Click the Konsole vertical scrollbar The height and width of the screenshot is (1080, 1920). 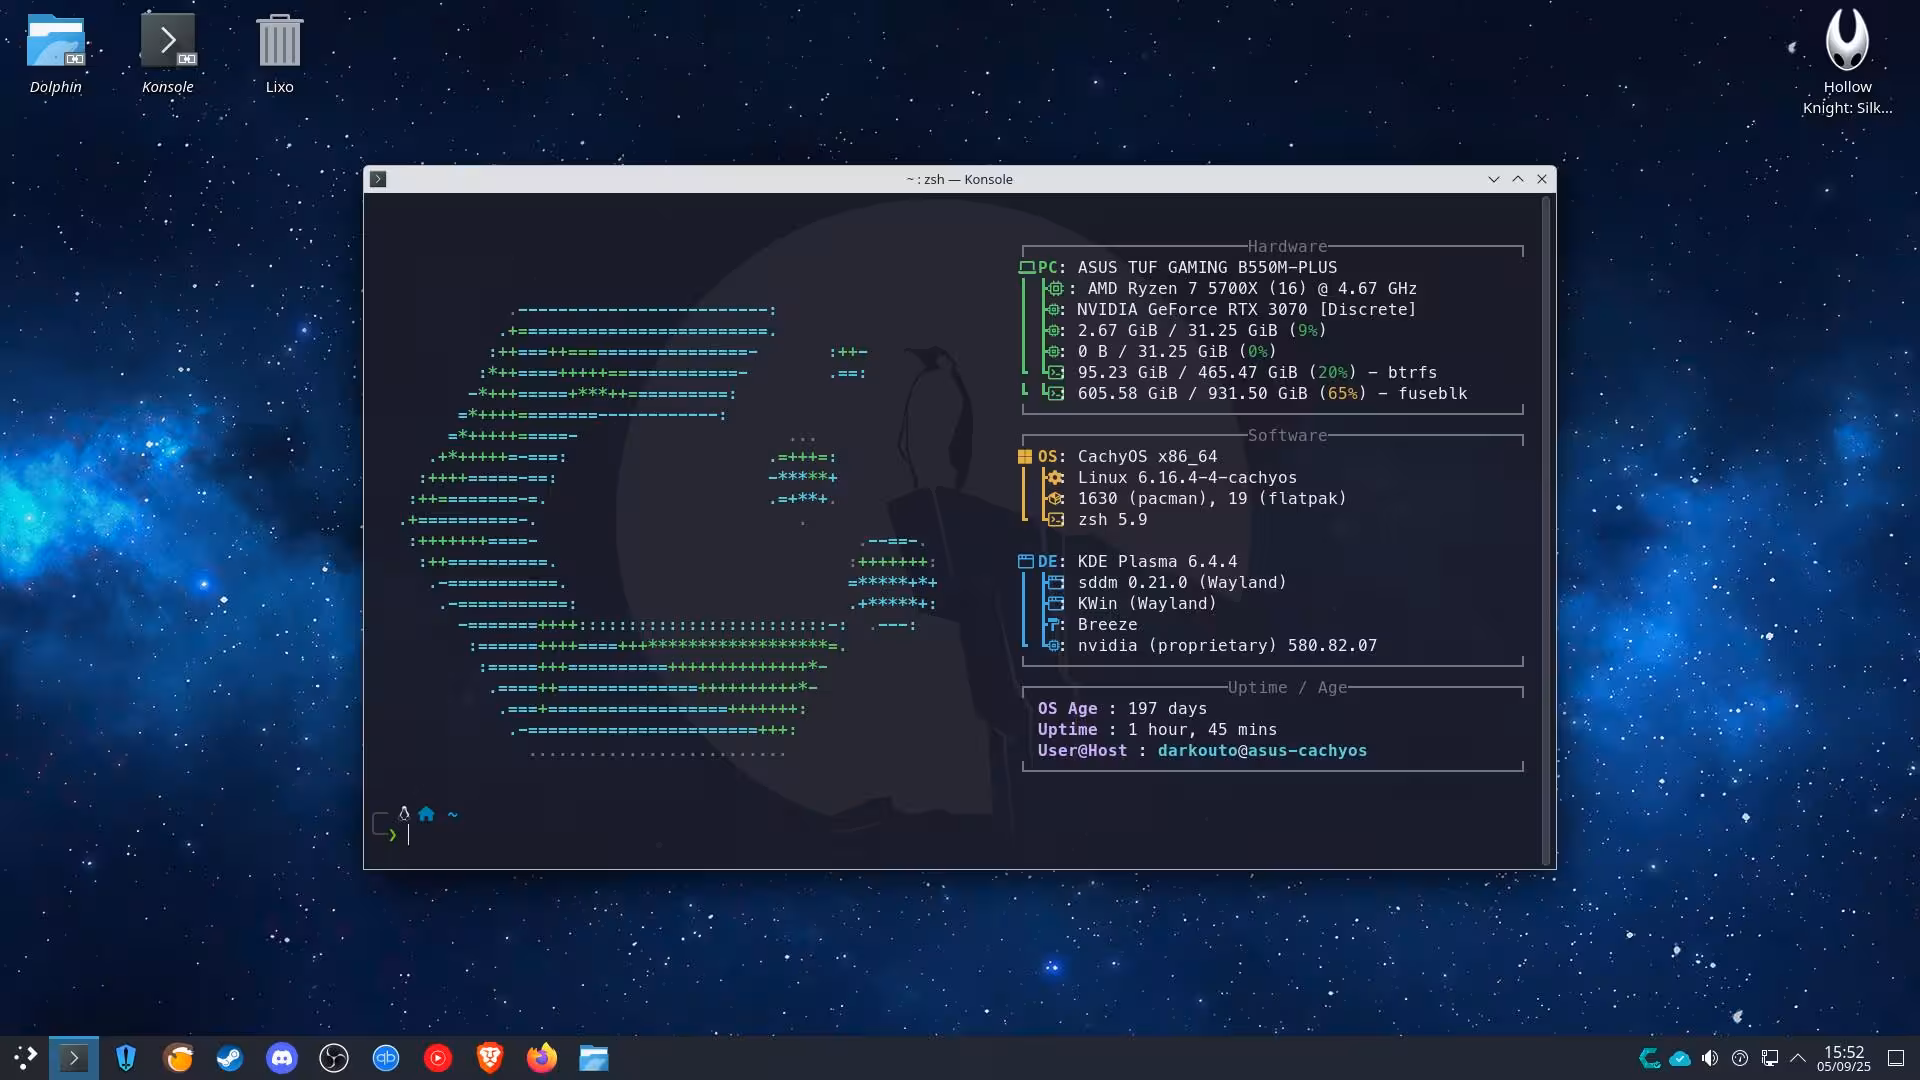1547,530
